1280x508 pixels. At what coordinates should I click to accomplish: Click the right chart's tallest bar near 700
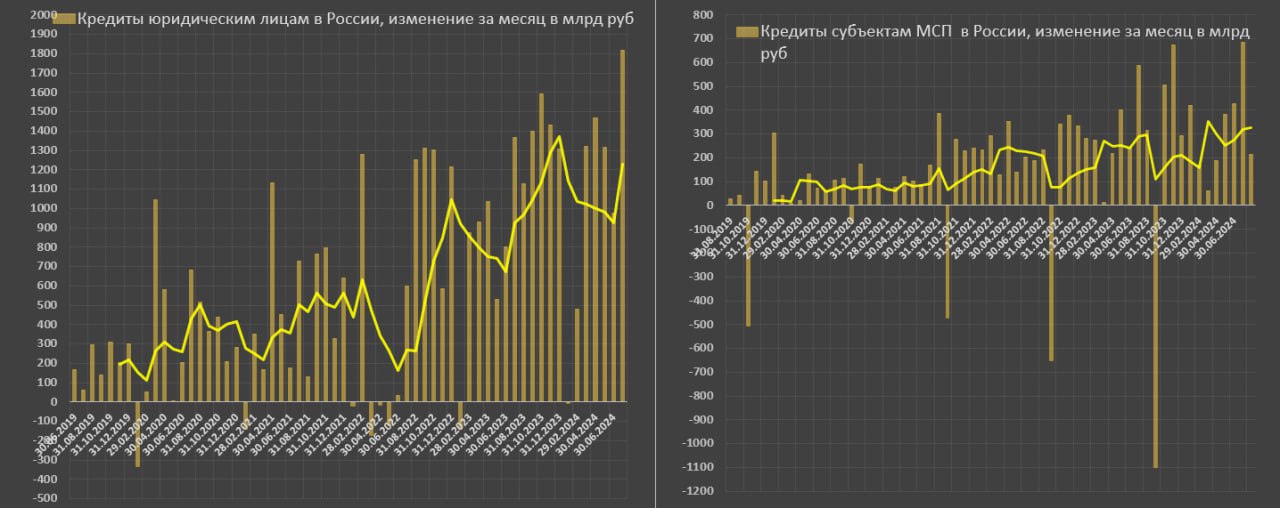(1243, 122)
